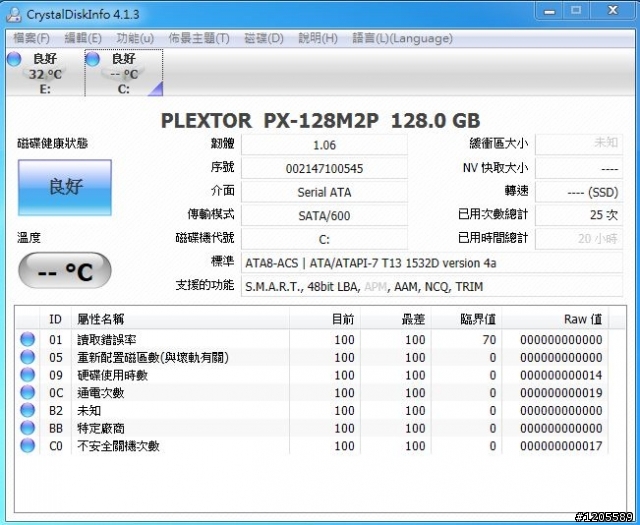Click the 屬性名稱 column header

pyautogui.click(x=180, y=319)
